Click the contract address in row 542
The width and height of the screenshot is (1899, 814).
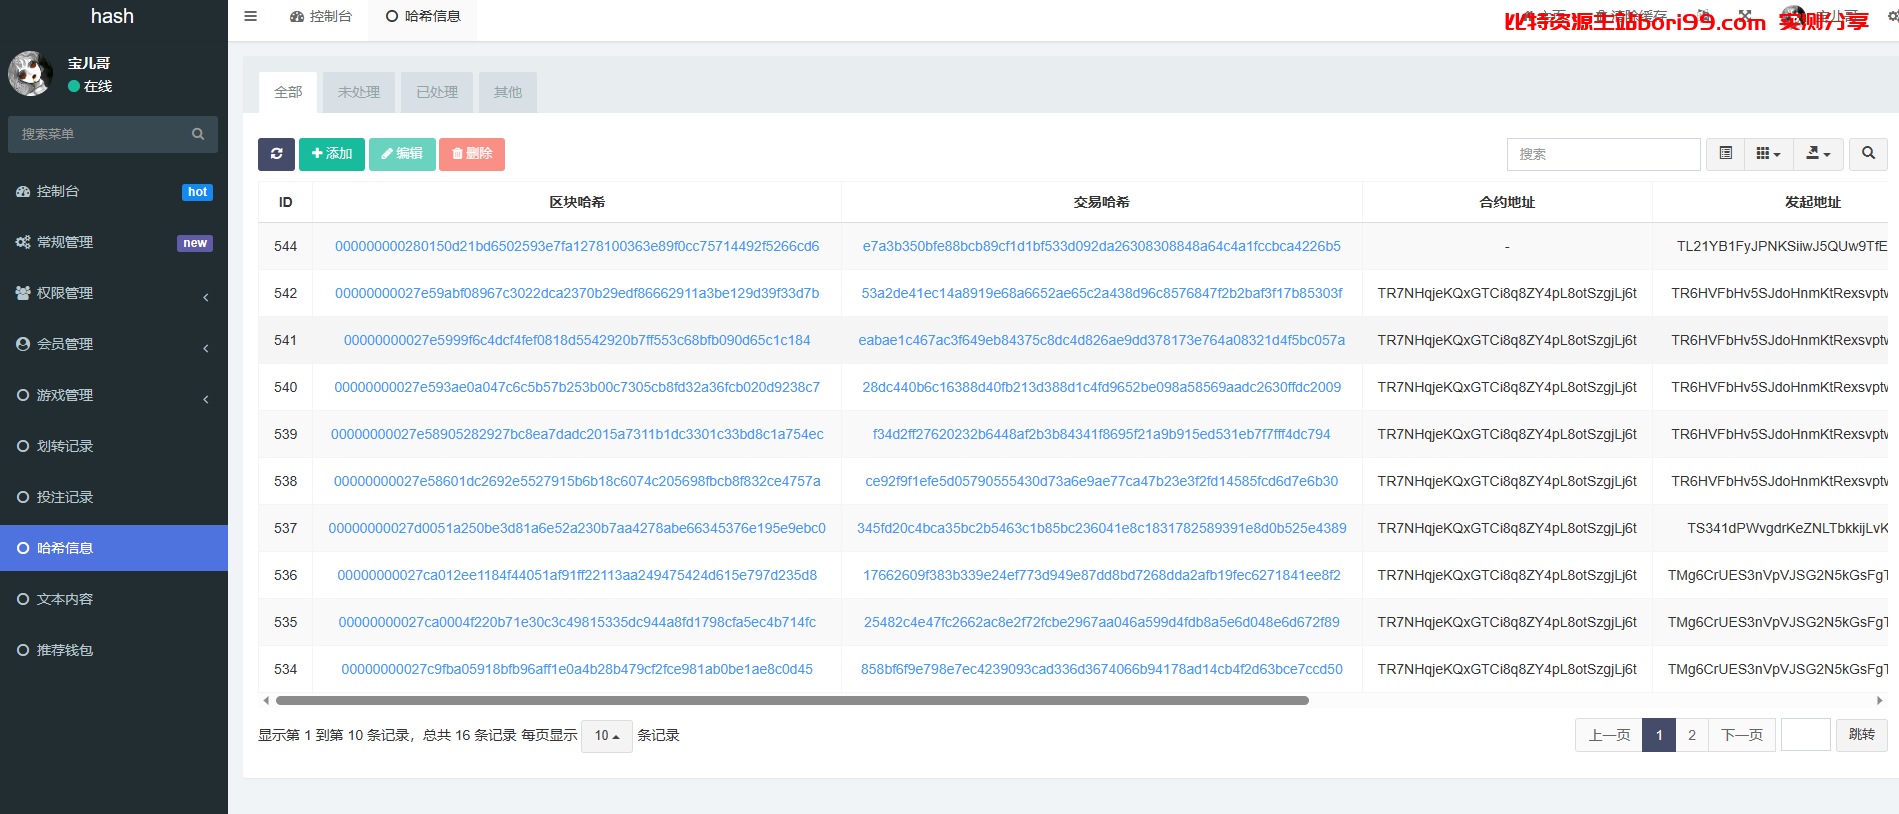point(1507,293)
